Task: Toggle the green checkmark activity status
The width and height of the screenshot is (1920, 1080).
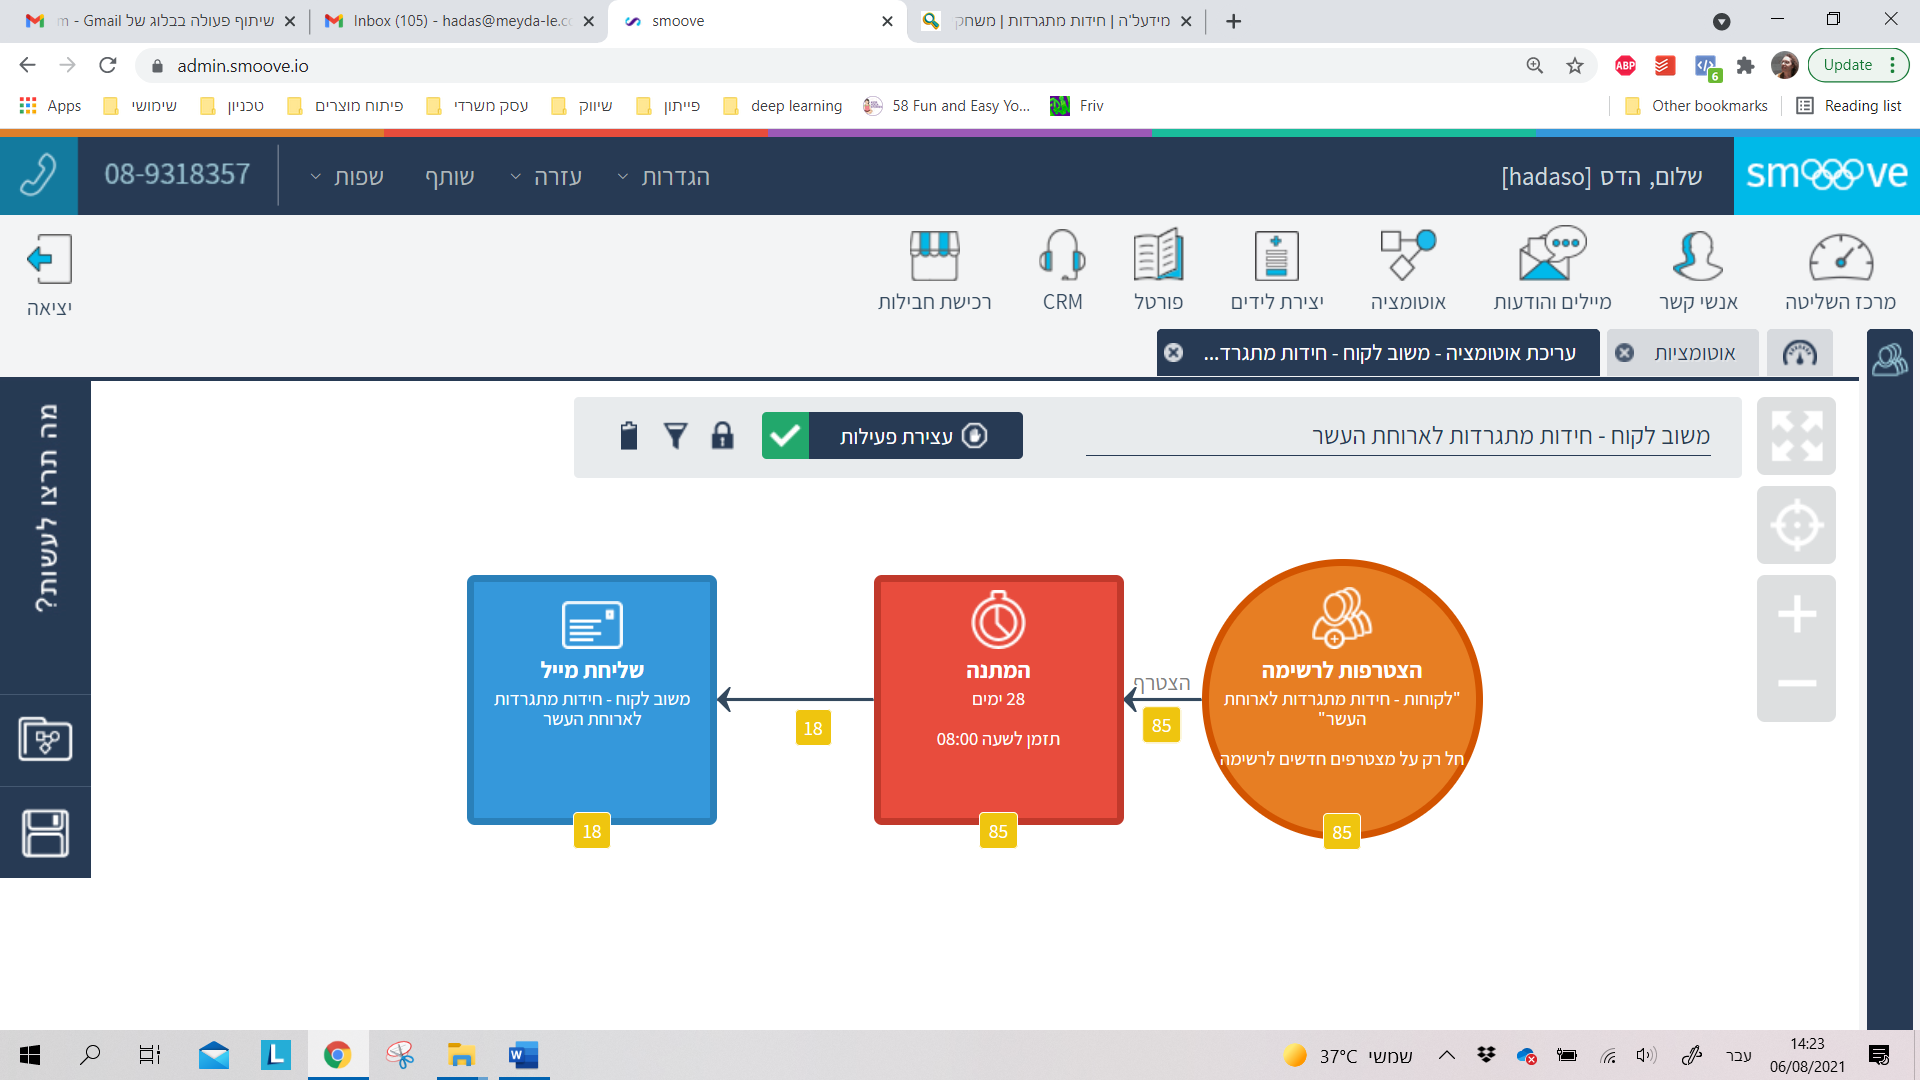Action: (785, 436)
